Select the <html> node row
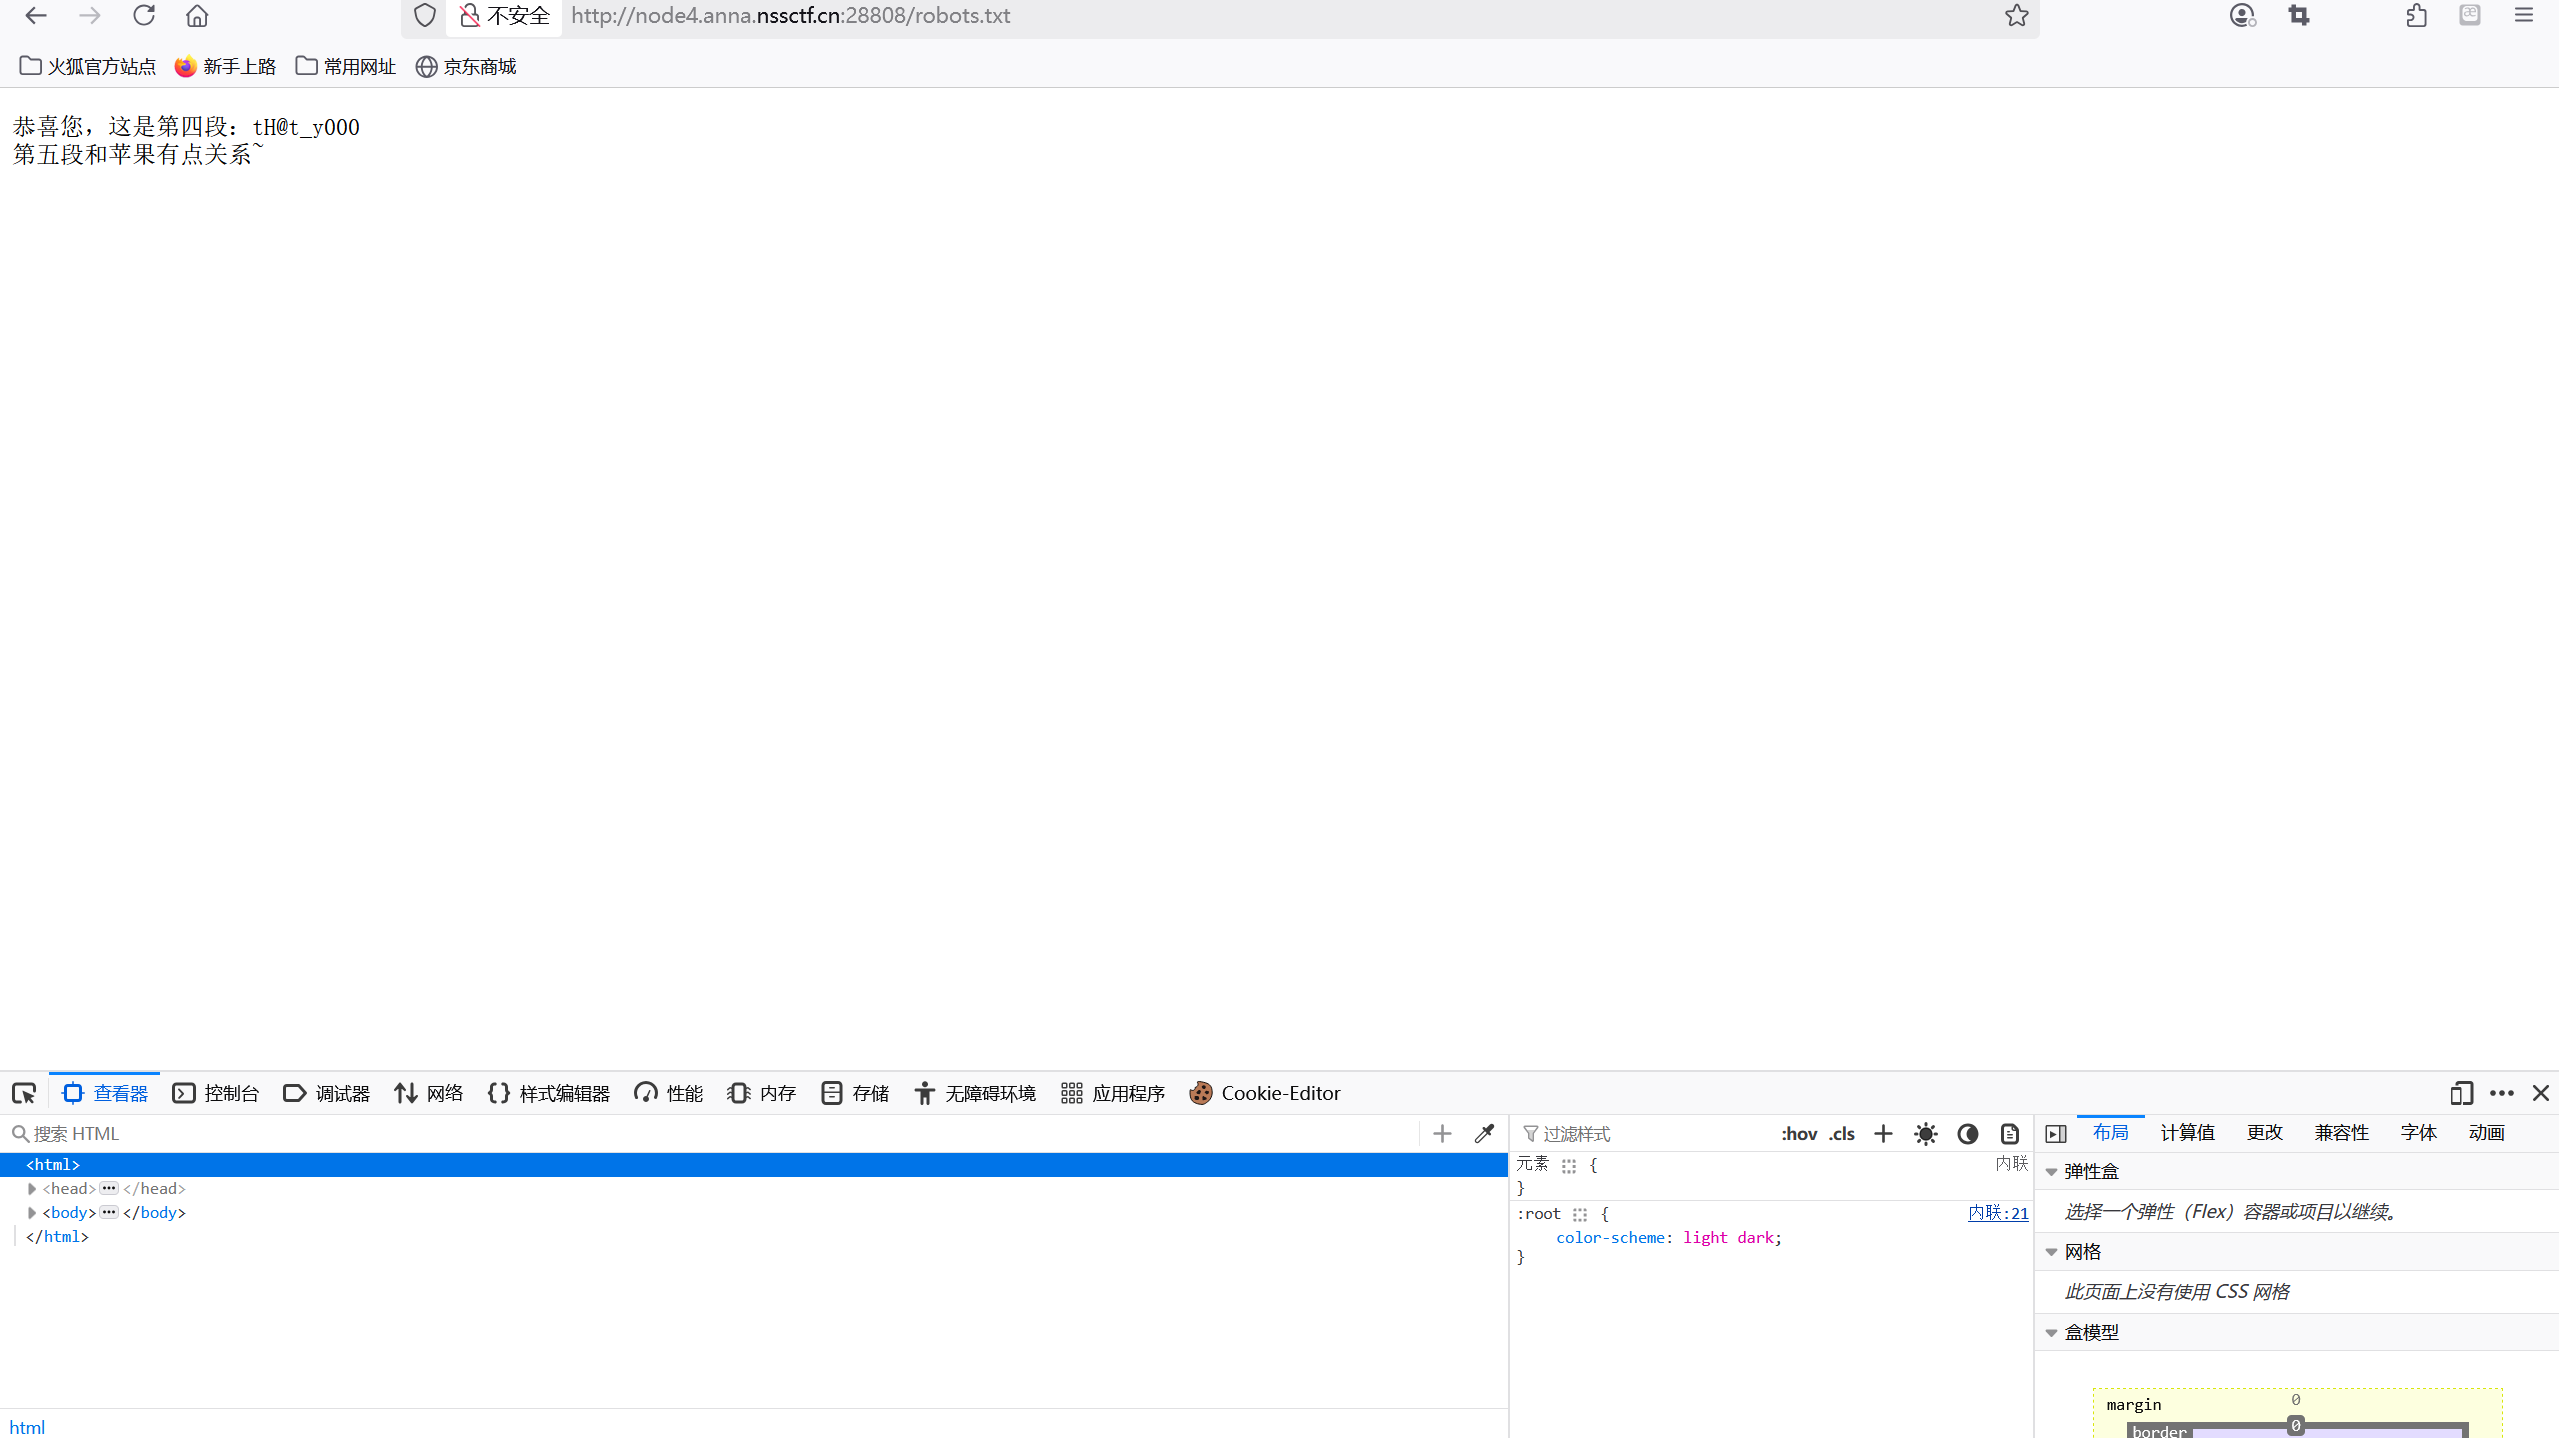The image size is (2559, 1438). click(x=754, y=1164)
